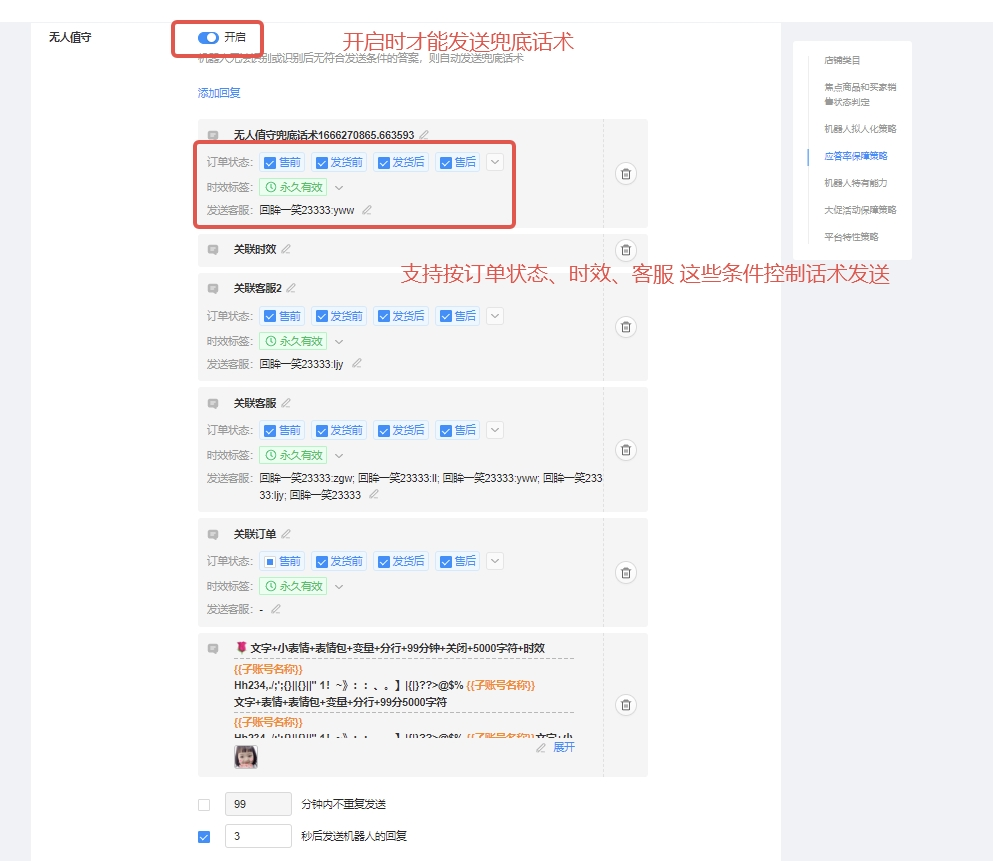The image size is (993, 861).
Task: Delete the 关联时效 reply
Action: pos(626,250)
